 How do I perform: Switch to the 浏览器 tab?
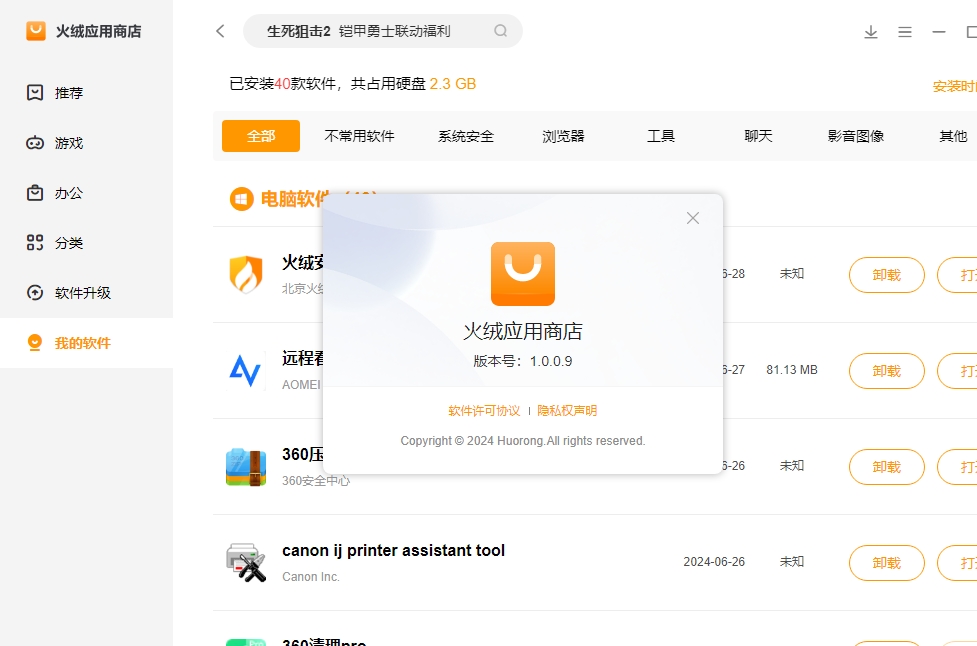click(563, 136)
